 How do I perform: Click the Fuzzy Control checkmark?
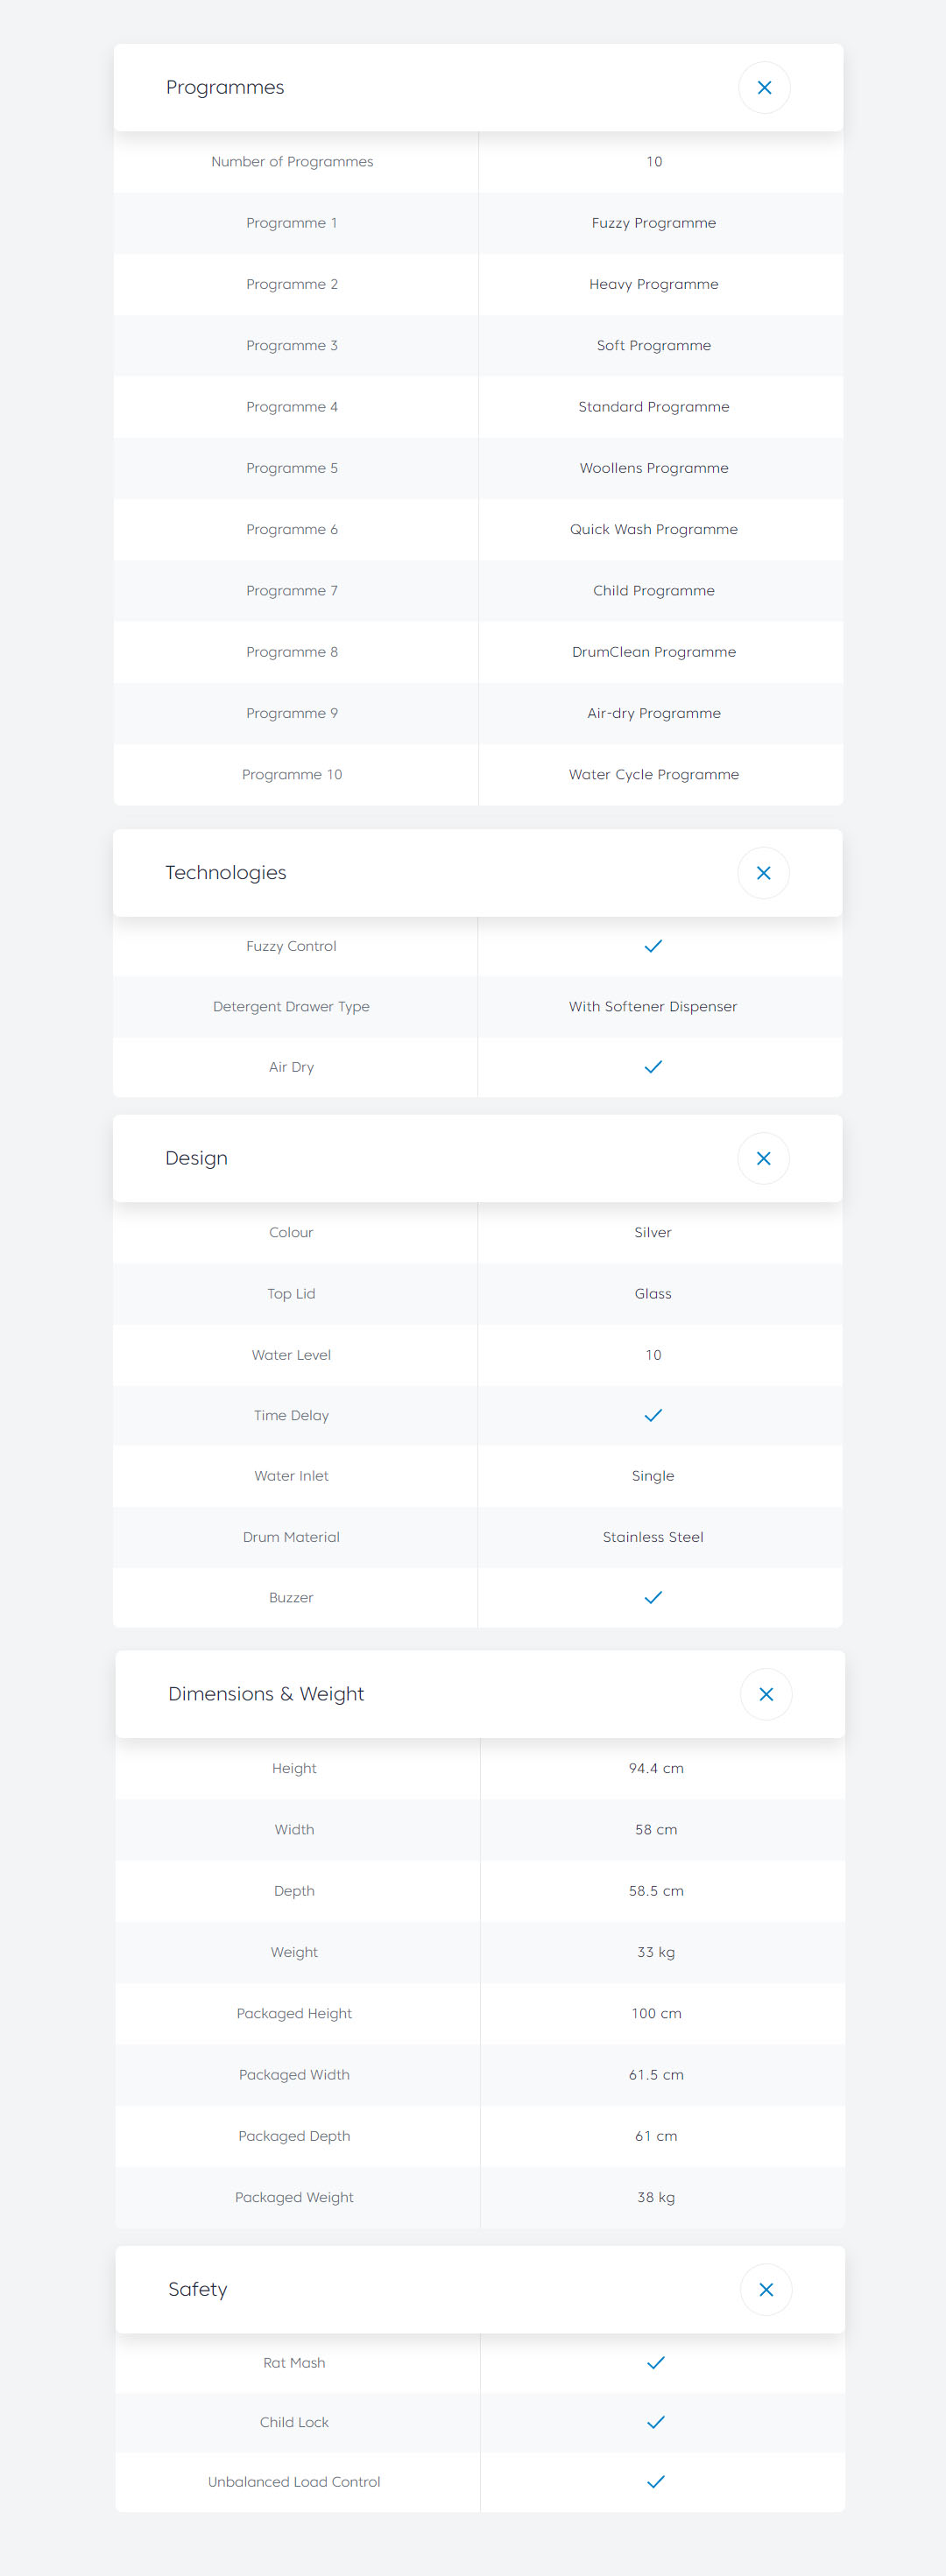click(x=653, y=946)
